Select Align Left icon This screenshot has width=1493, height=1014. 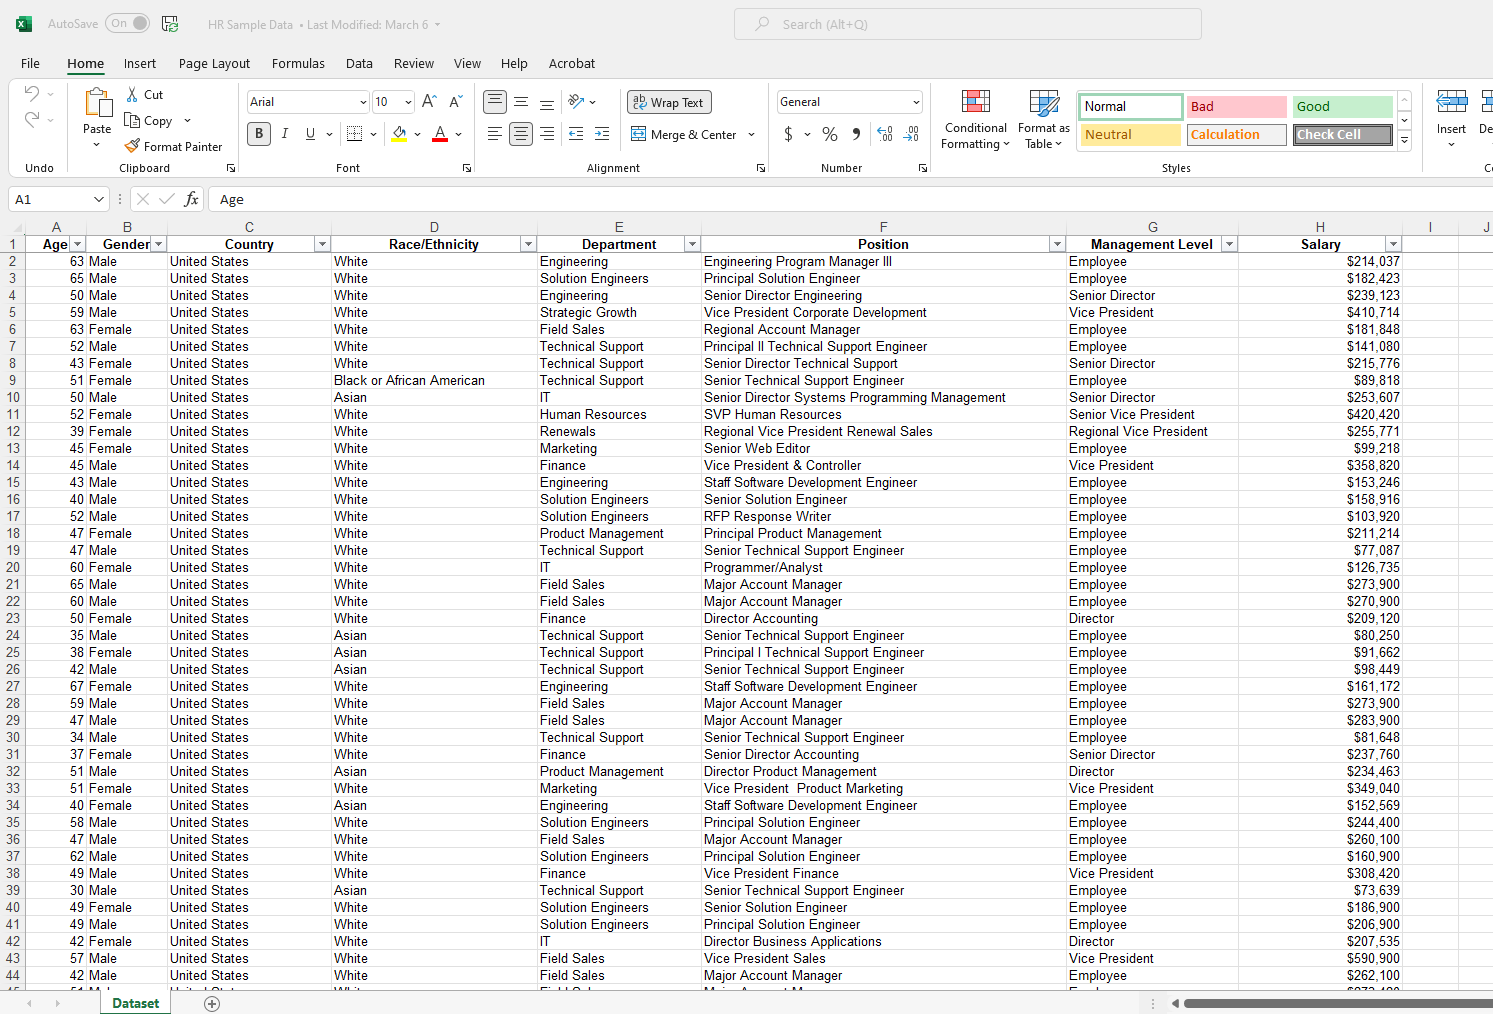click(x=495, y=133)
